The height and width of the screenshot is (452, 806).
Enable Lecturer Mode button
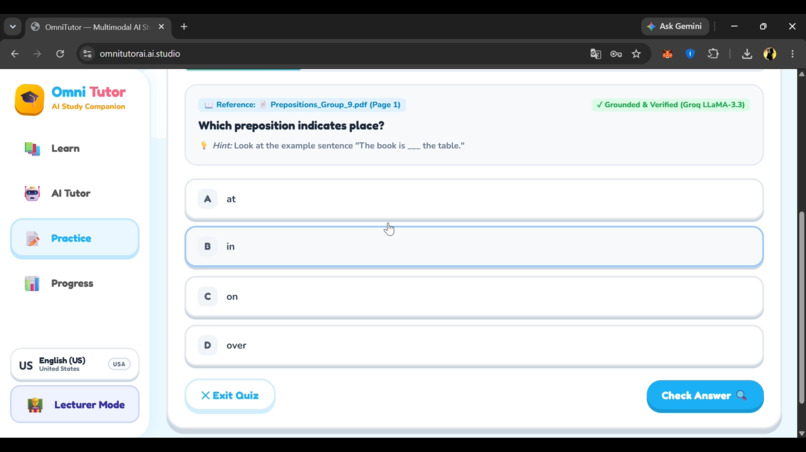click(x=75, y=405)
